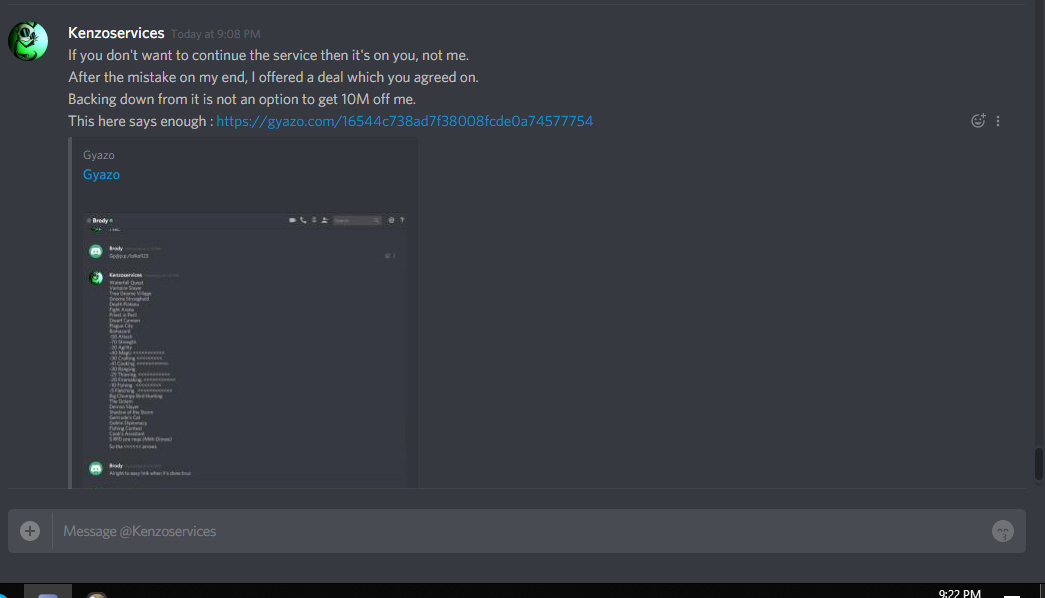Click the Kenzoservices username

pyautogui.click(x=116, y=33)
